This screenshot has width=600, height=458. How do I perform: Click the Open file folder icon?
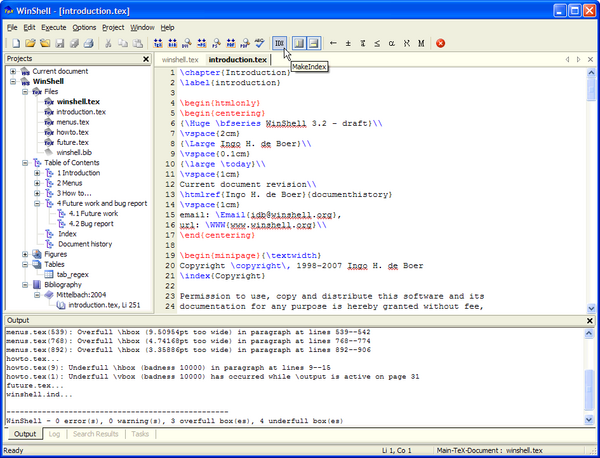pos(30,43)
